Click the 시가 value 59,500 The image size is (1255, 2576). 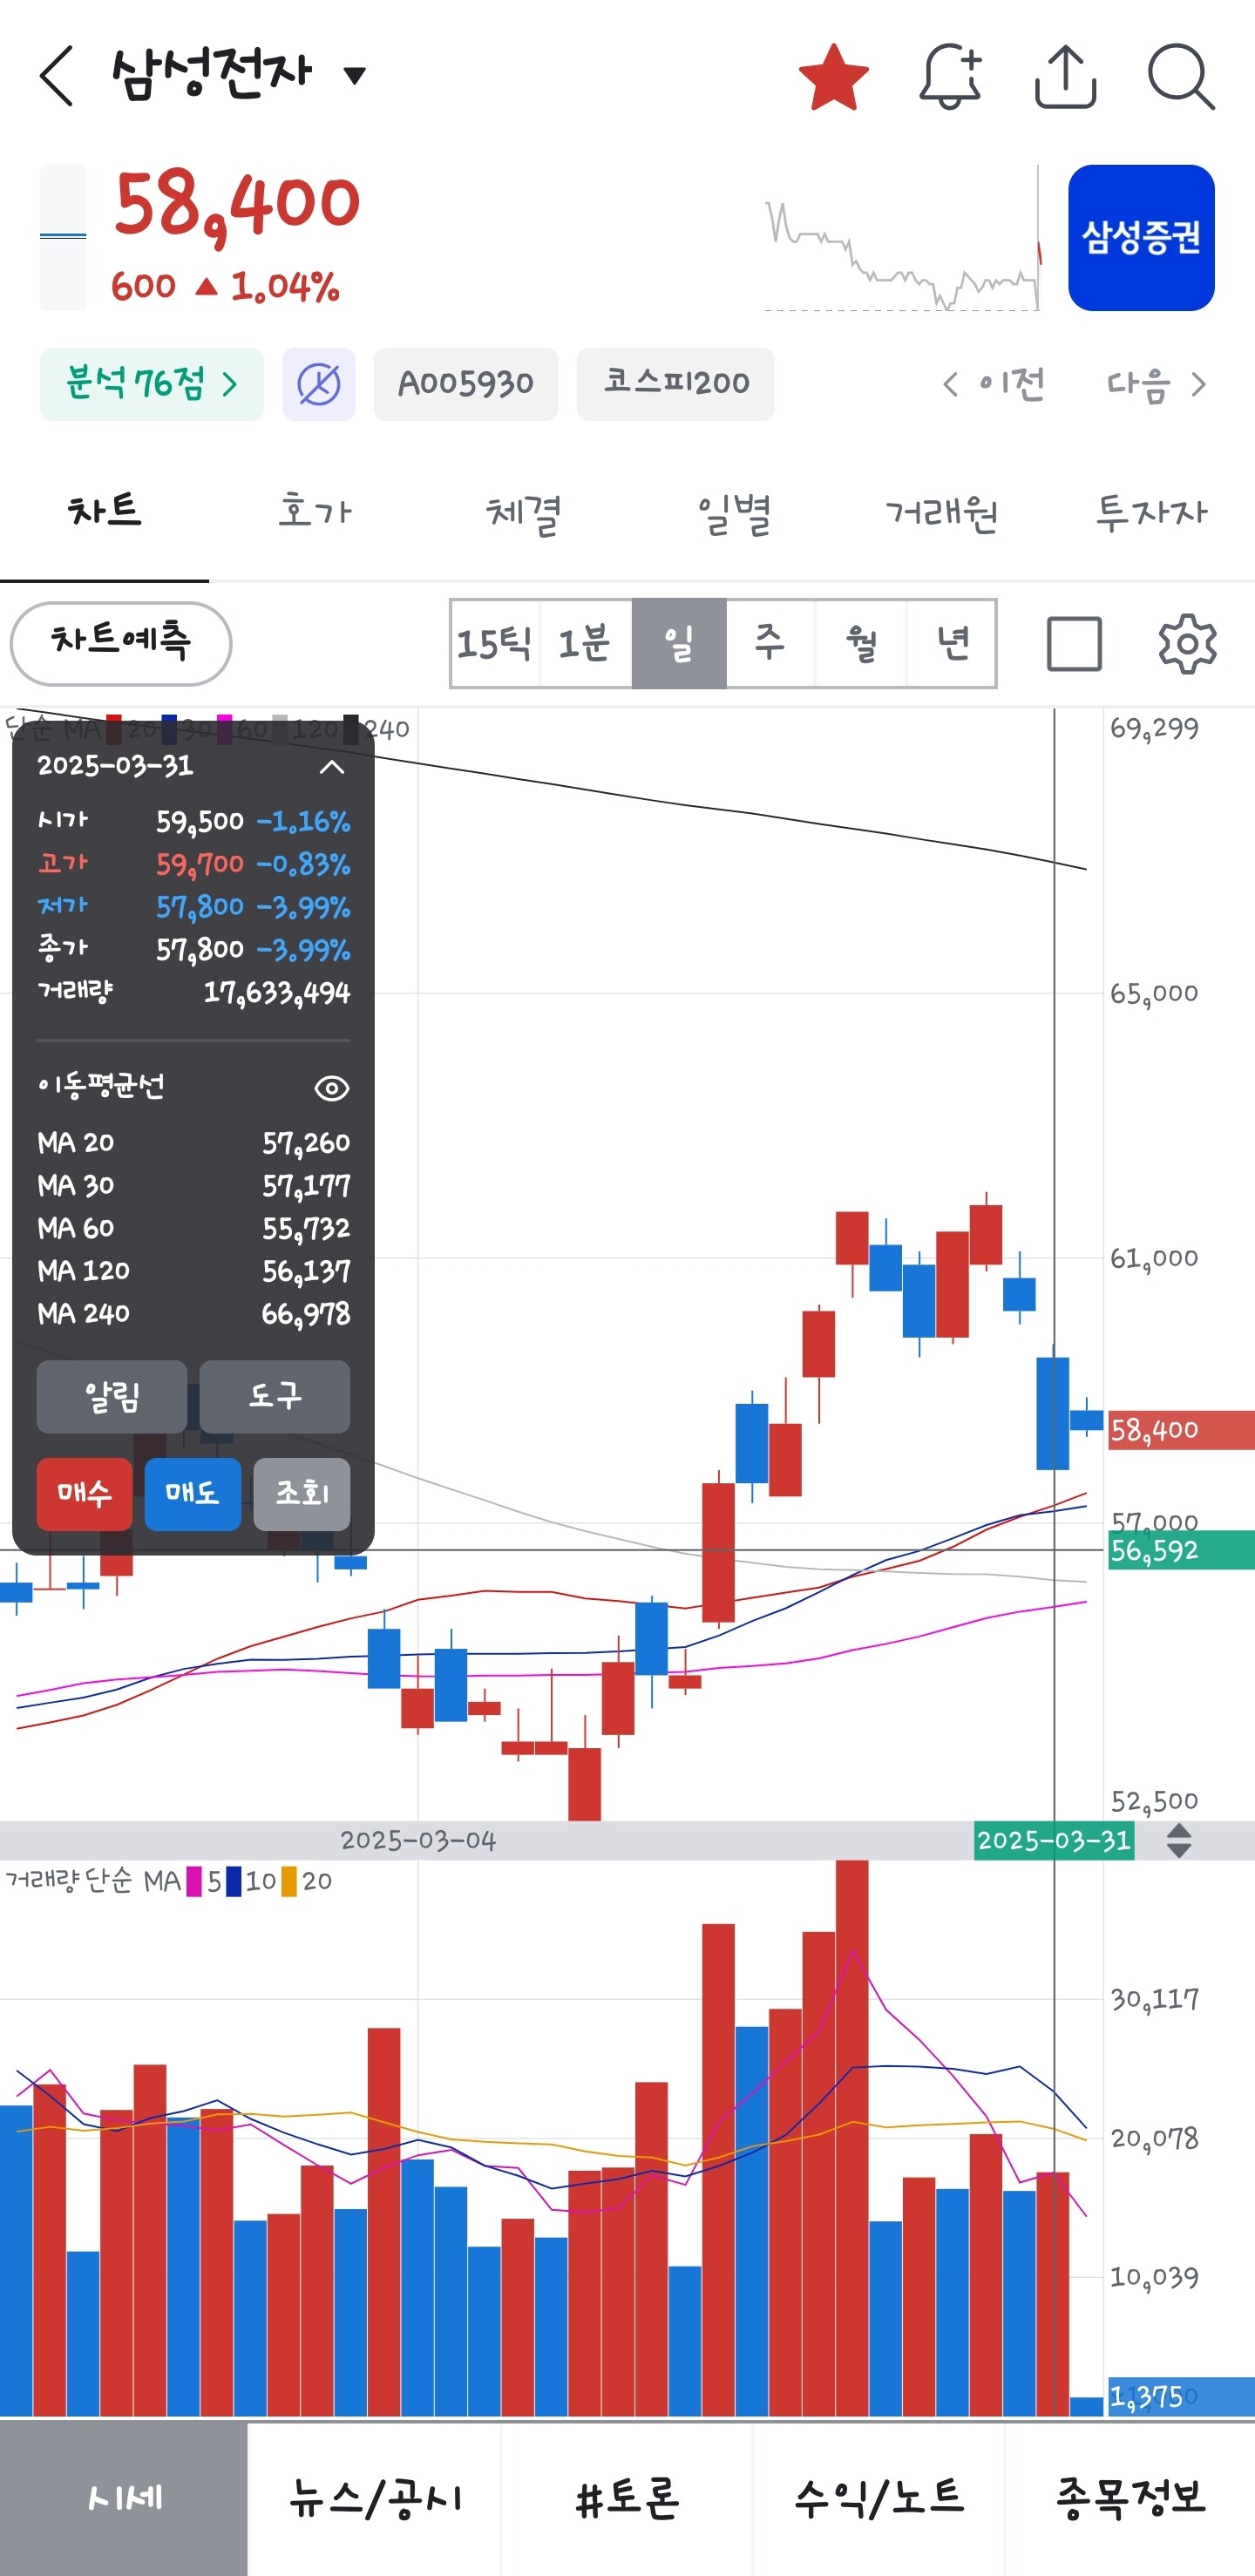click(x=200, y=823)
